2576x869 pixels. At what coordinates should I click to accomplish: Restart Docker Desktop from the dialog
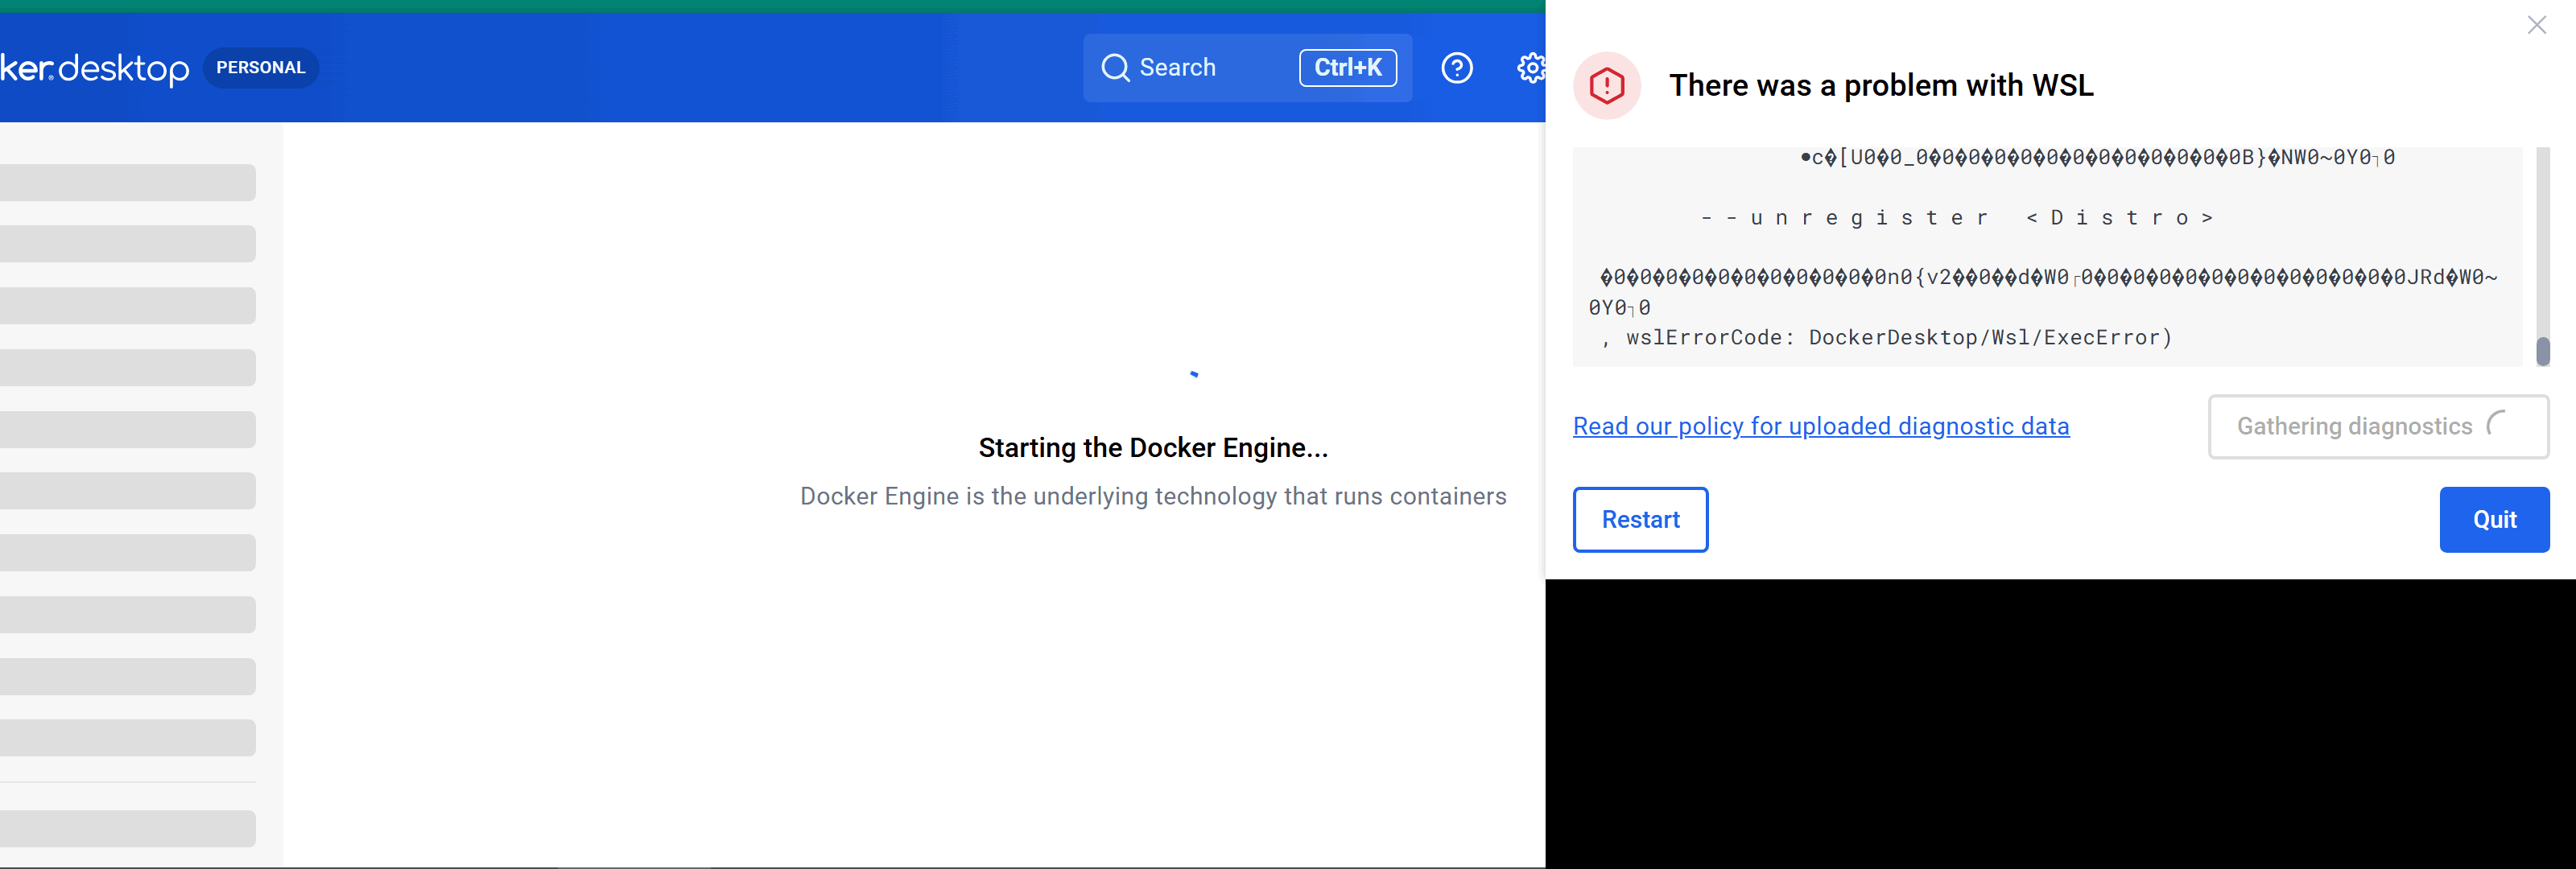tap(1640, 520)
